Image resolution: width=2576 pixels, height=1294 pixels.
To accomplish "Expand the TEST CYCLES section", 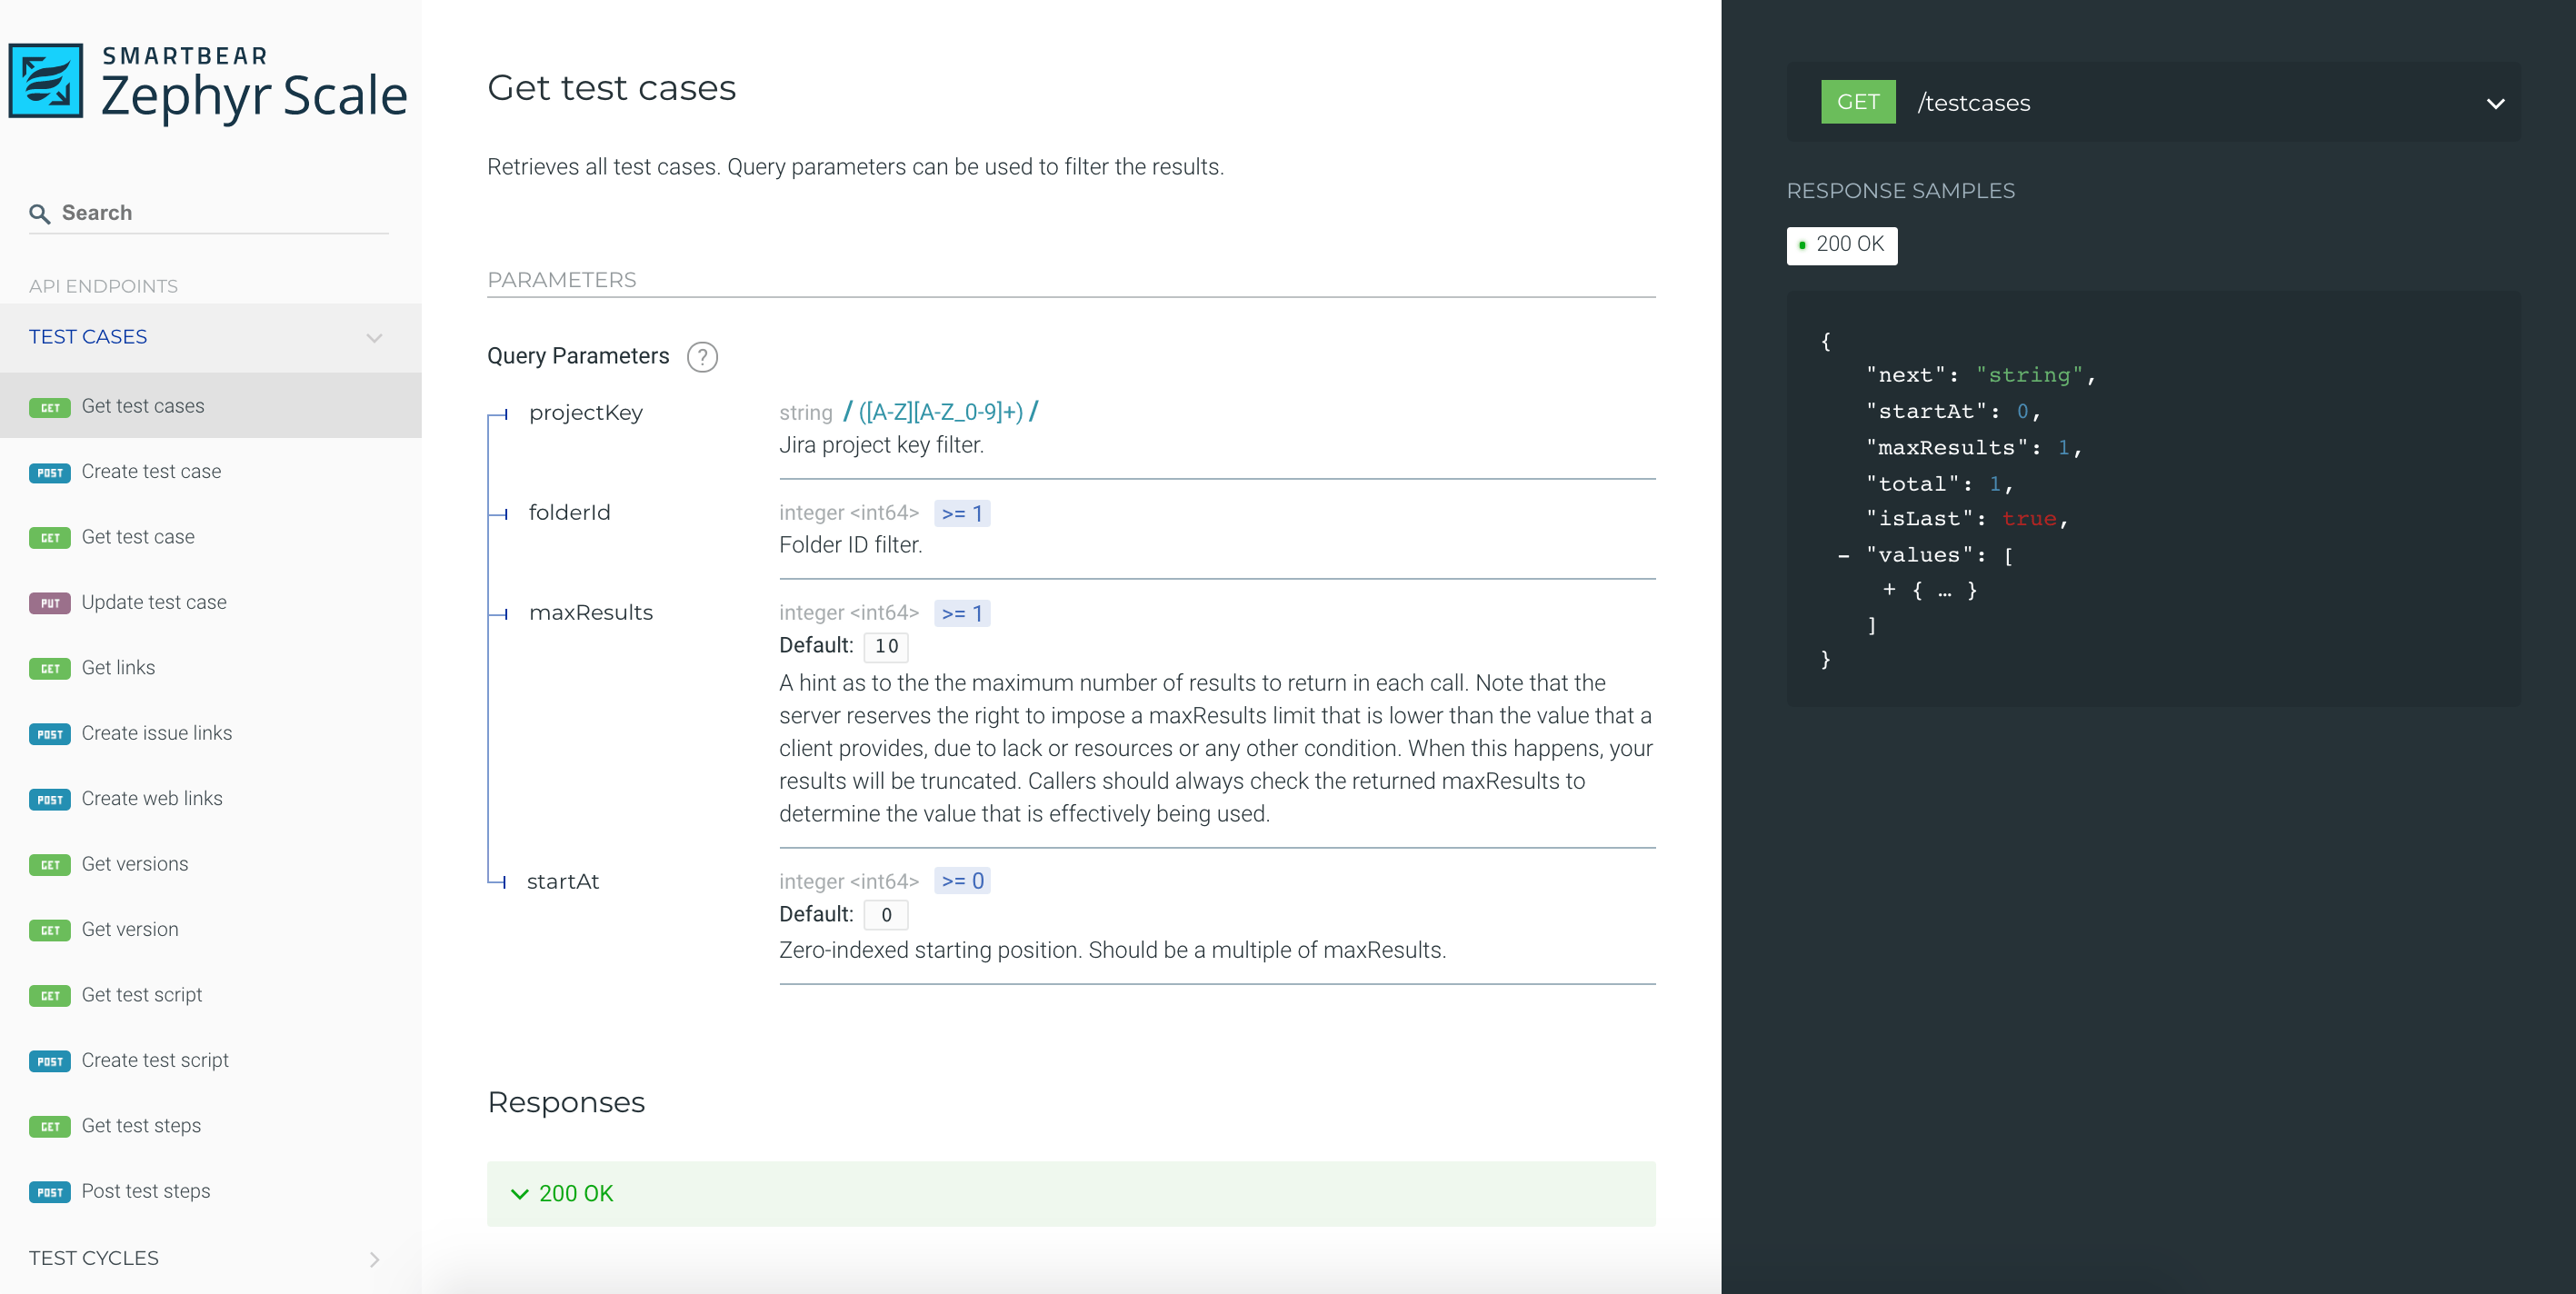I will pos(375,1259).
